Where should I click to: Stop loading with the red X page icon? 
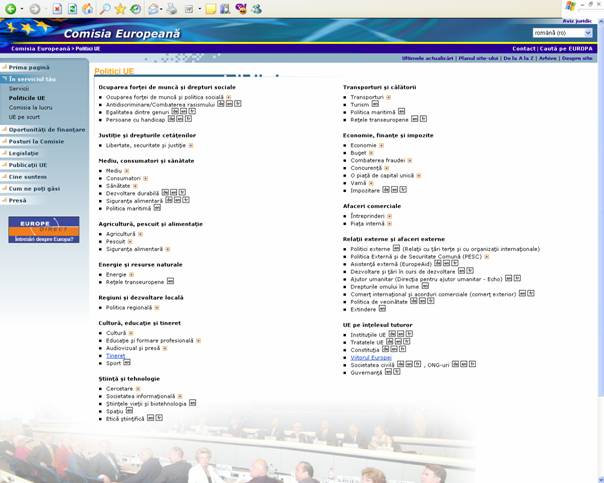(x=57, y=8)
